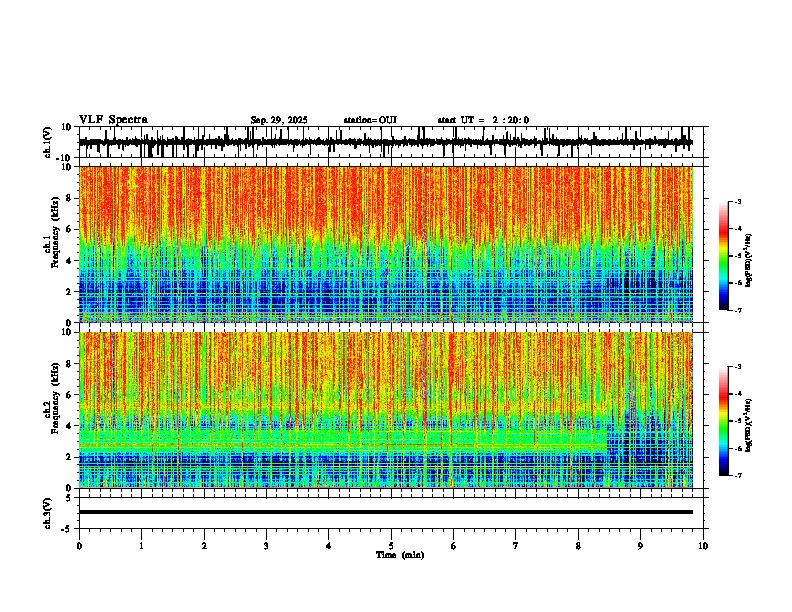Click the -7 label on ch.2 colorbar
The height and width of the screenshot is (612, 792).
(x=738, y=475)
